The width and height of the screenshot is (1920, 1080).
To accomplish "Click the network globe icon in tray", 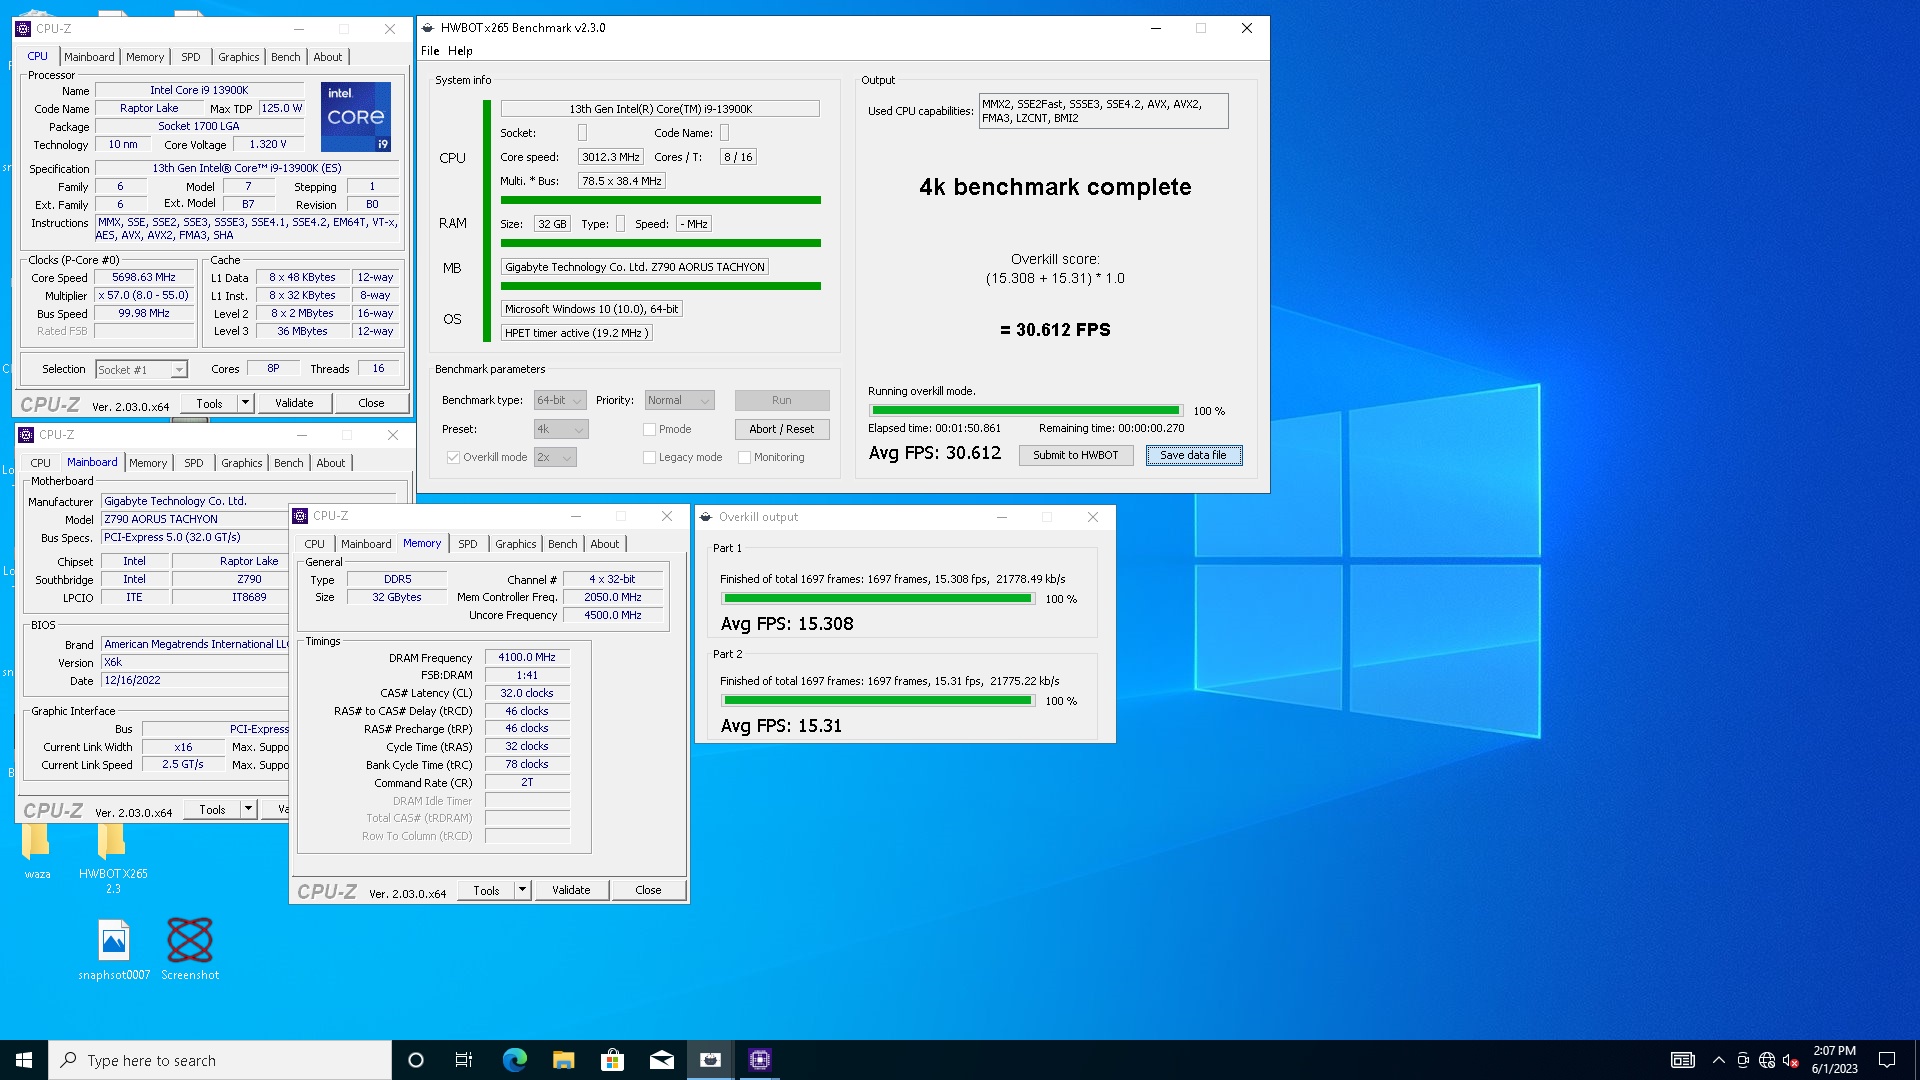I will tap(1767, 1060).
